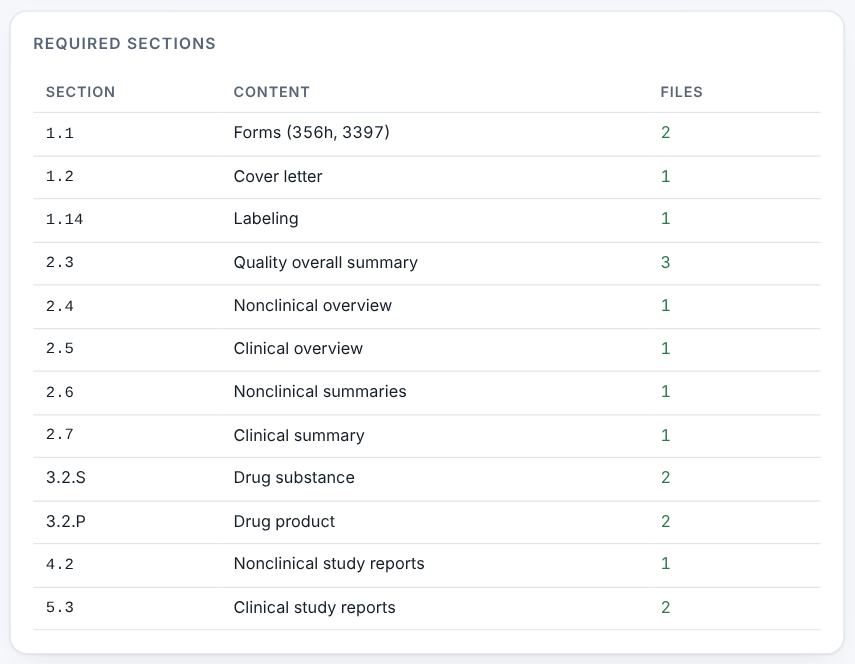This screenshot has height=664, width=855.
Task: Select section number 5.3
Action: (59, 607)
